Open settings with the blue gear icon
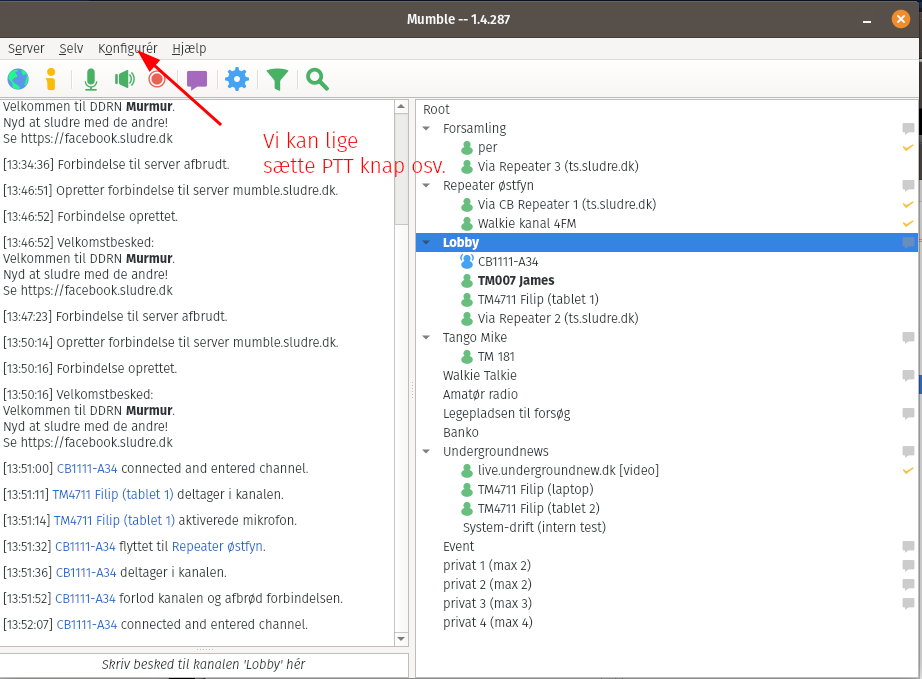Screen dimensions: 922x679 pos(237,79)
